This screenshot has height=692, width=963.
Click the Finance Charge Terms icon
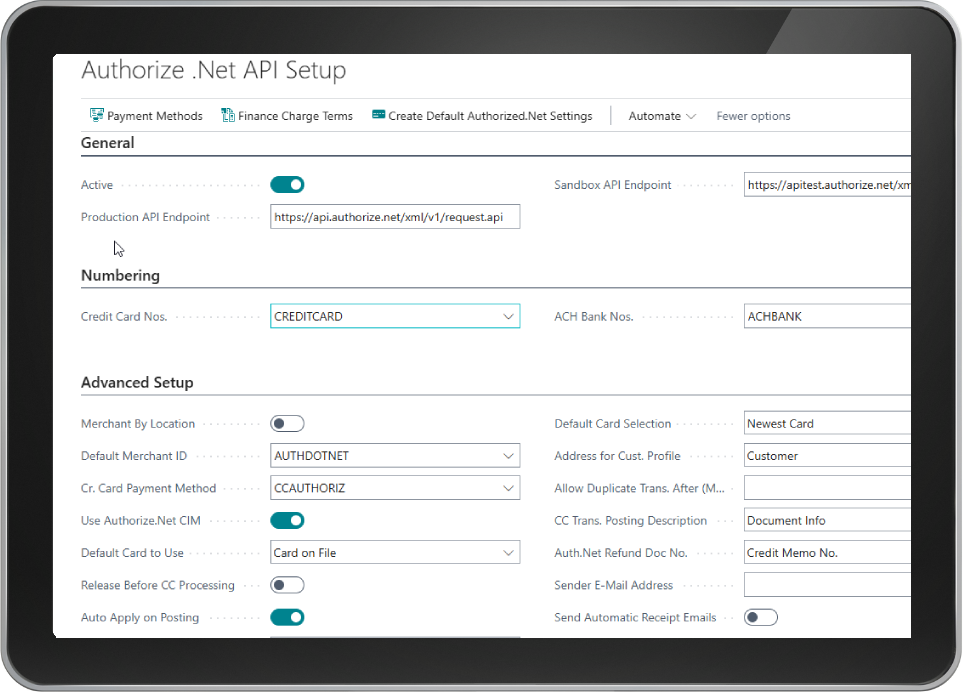click(228, 115)
